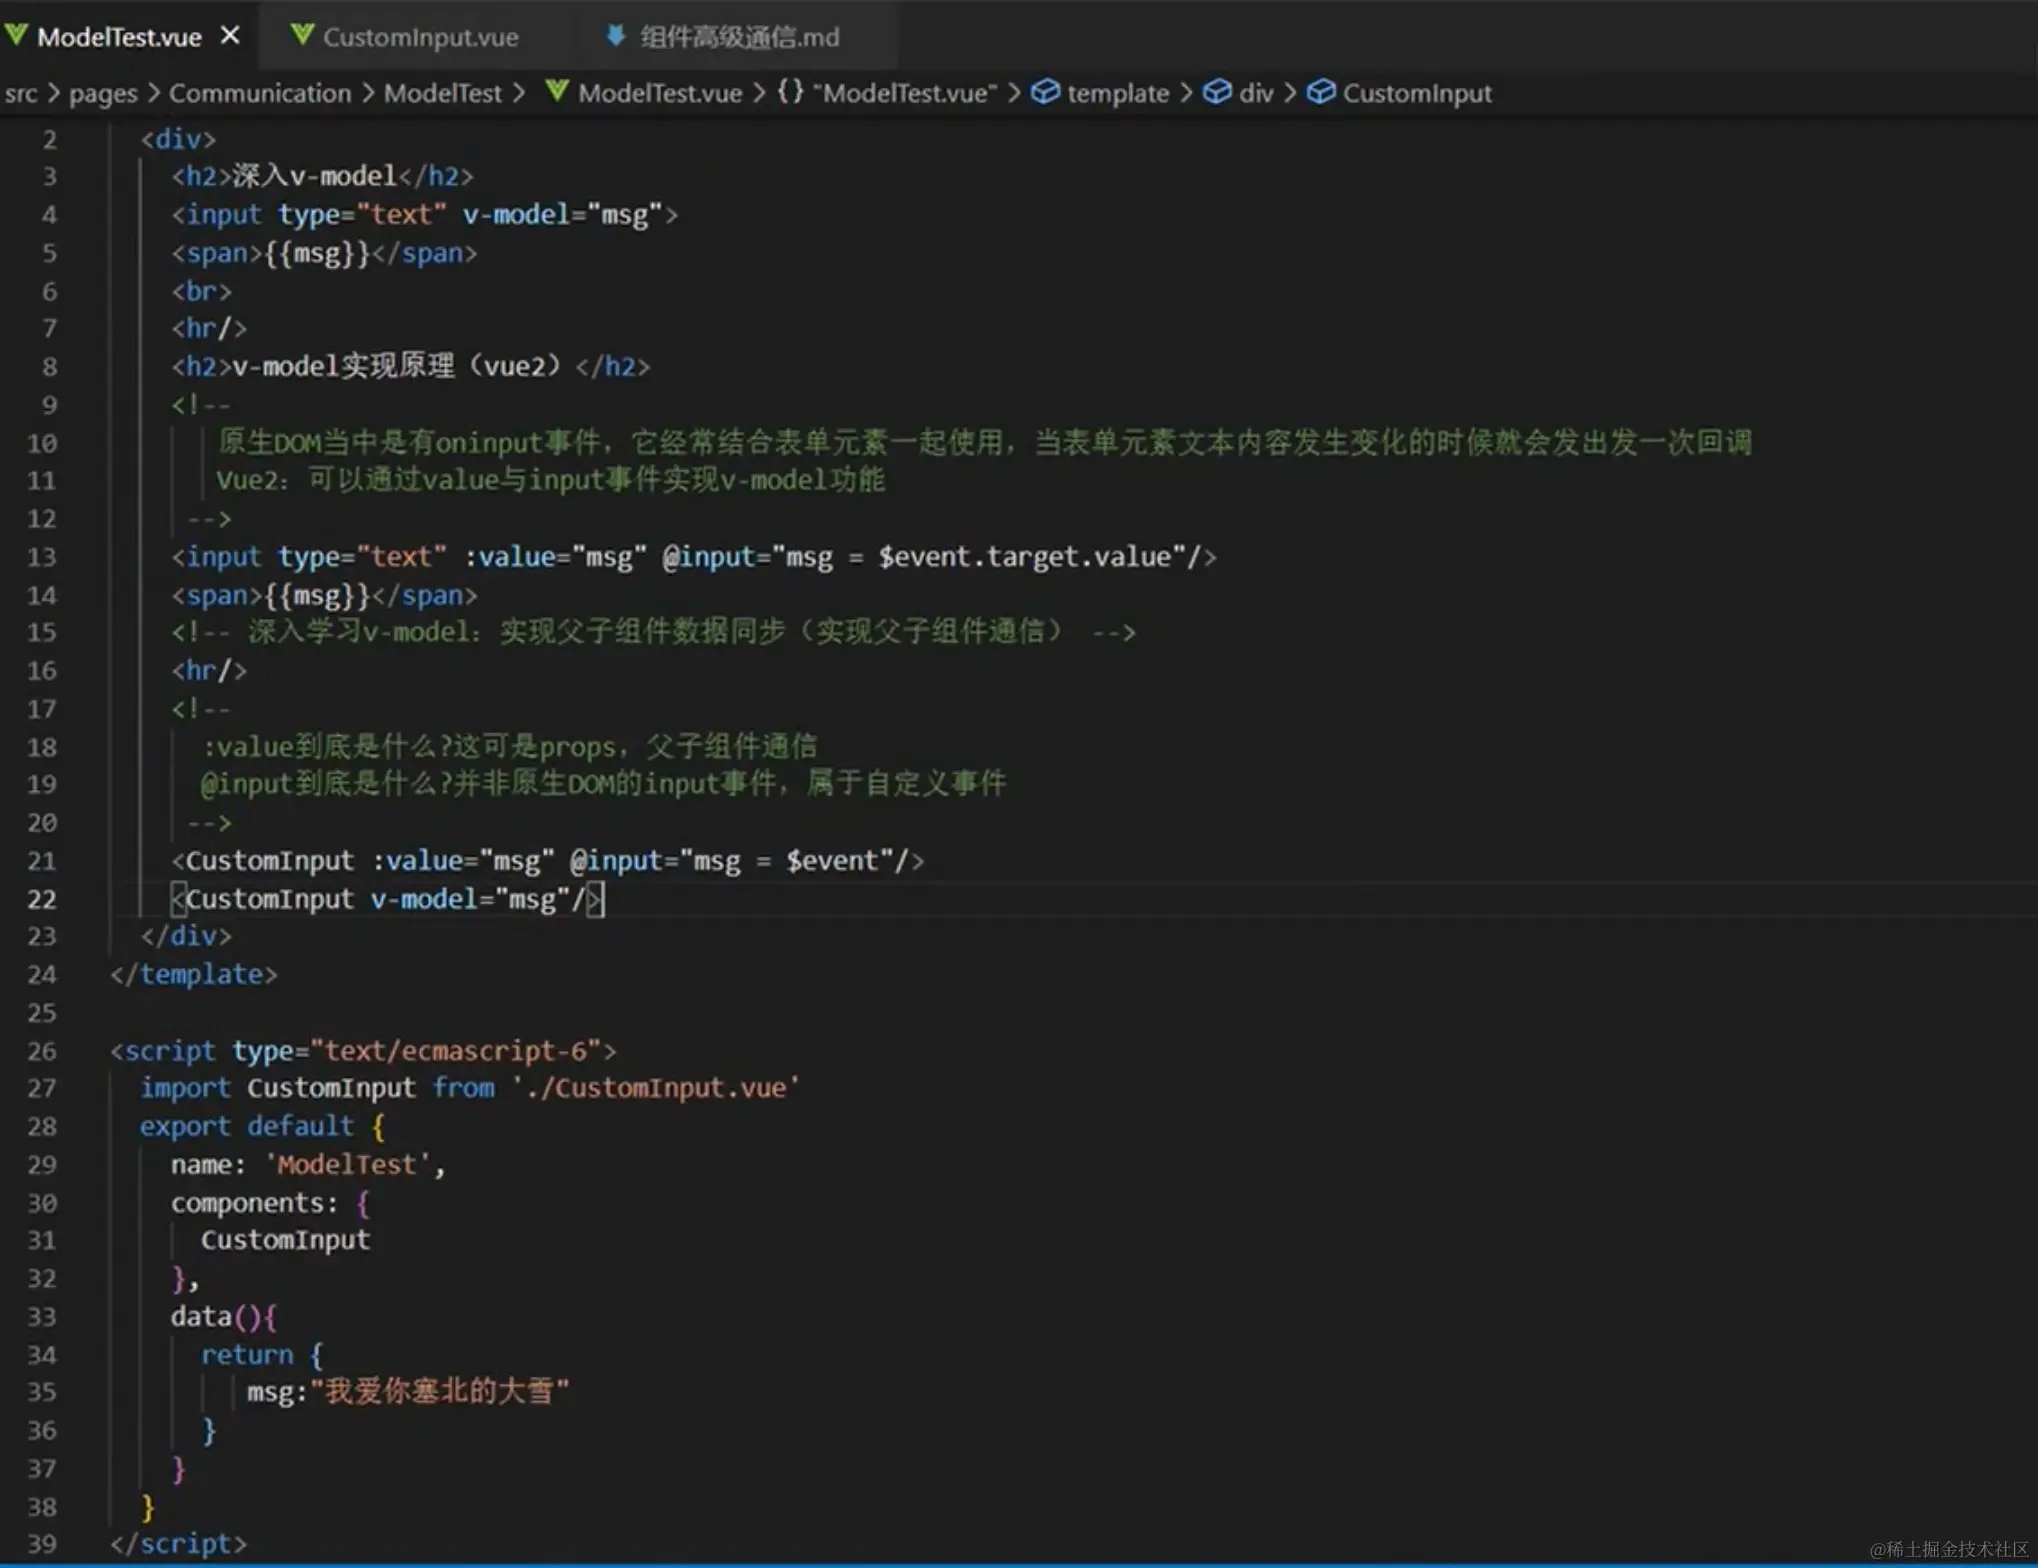Viewport: 2038px width, 1568px height.
Task: Select the ModelTest folder breadcrumb
Action: click(443, 93)
